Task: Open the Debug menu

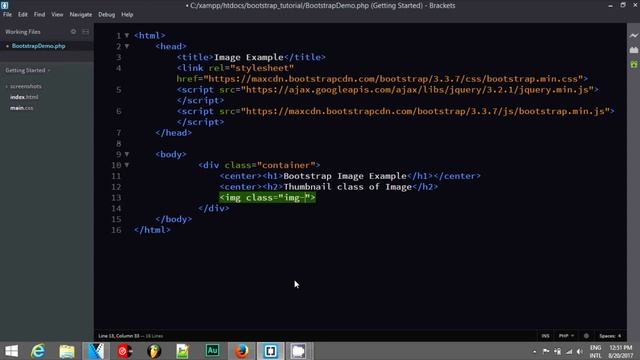Action: click(107, 14)
